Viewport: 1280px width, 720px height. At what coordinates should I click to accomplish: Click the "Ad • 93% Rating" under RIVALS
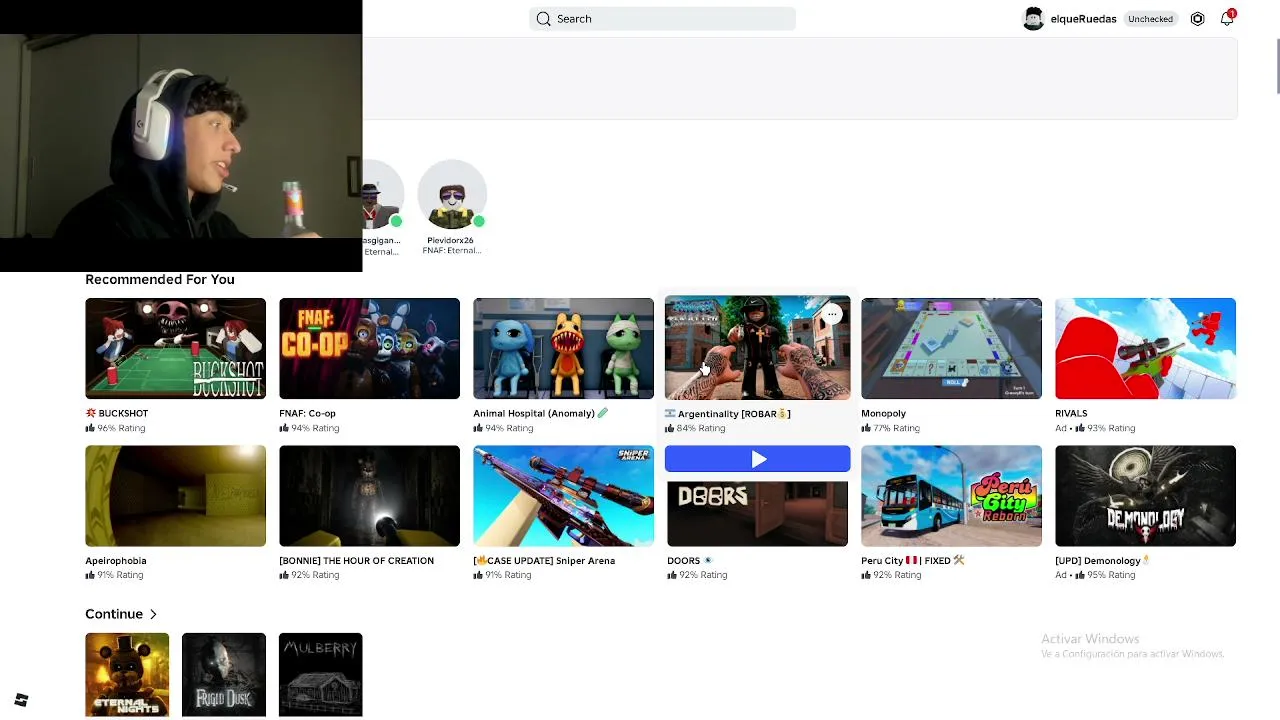[x=1095, y=428]
